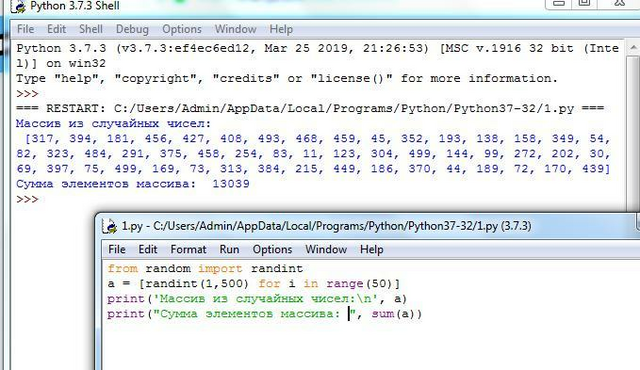
Task: Click the Python Shell window icon
Action: (18, 7)
